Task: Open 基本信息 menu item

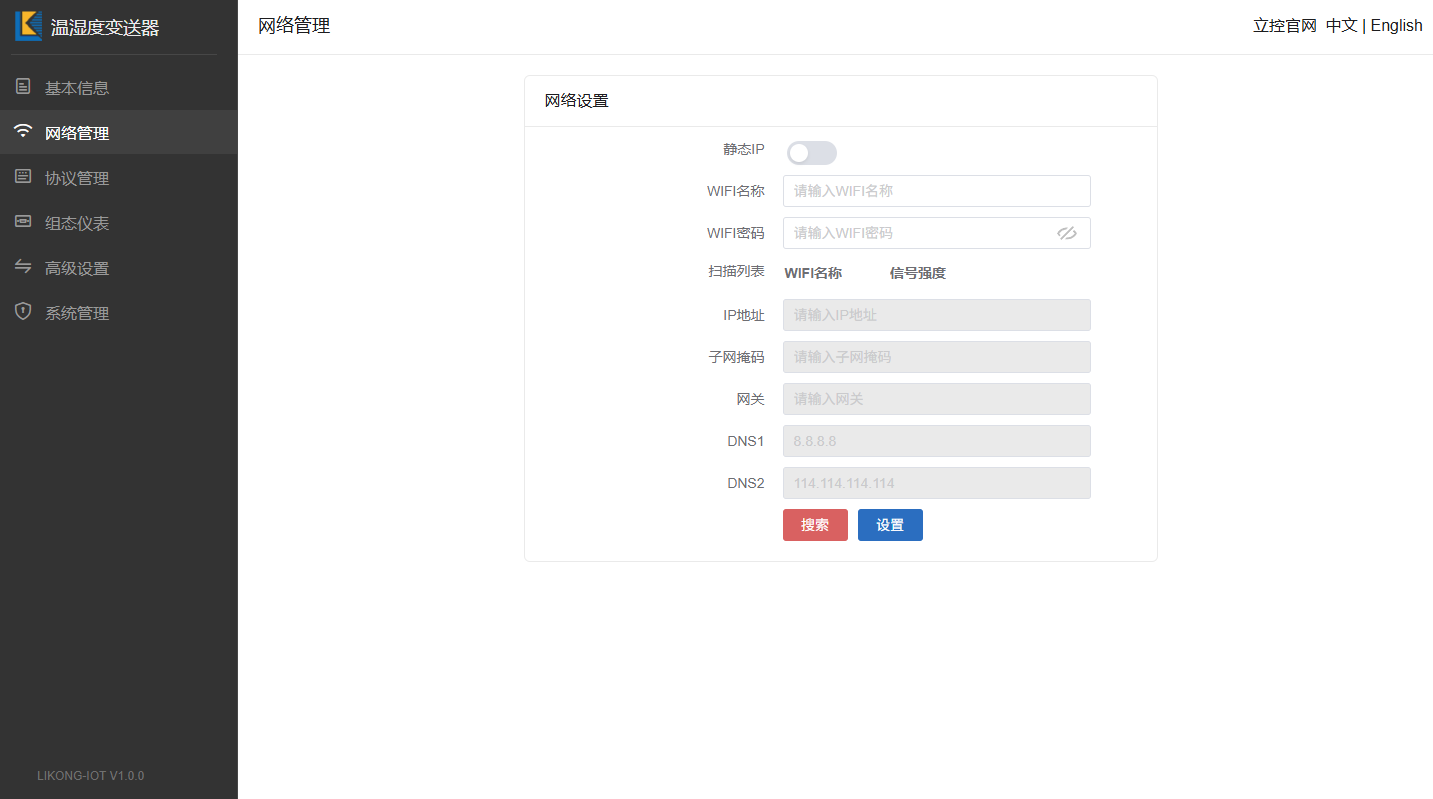Action: (x=119, y=88)
